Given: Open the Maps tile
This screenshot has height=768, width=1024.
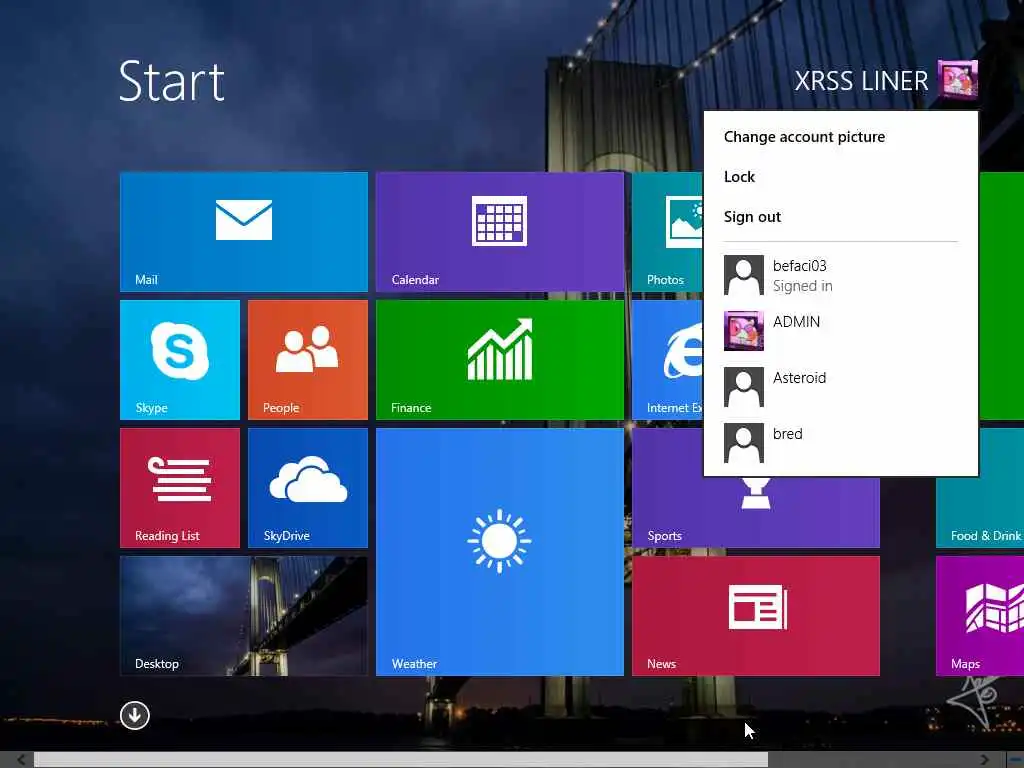Looking at the screenshot, I should click(x=980, y=616).
